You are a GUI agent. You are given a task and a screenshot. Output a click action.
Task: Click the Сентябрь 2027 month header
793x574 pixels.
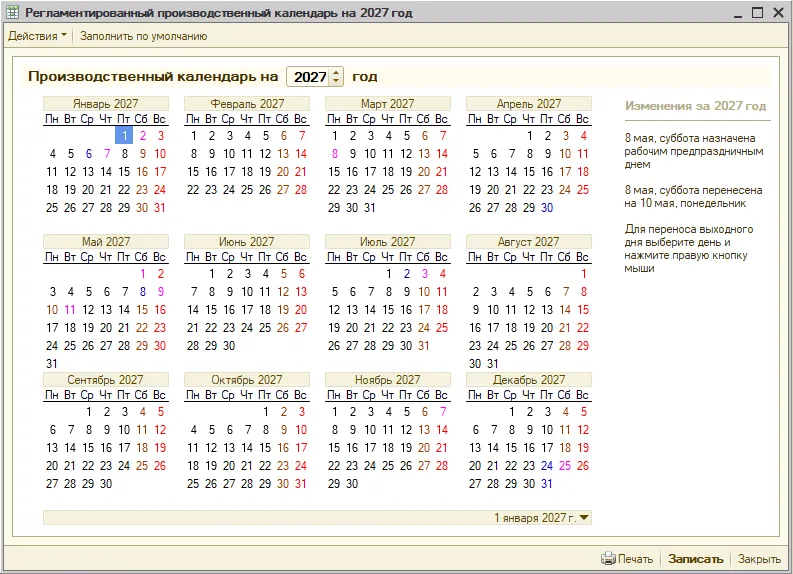tap(106, 380)
